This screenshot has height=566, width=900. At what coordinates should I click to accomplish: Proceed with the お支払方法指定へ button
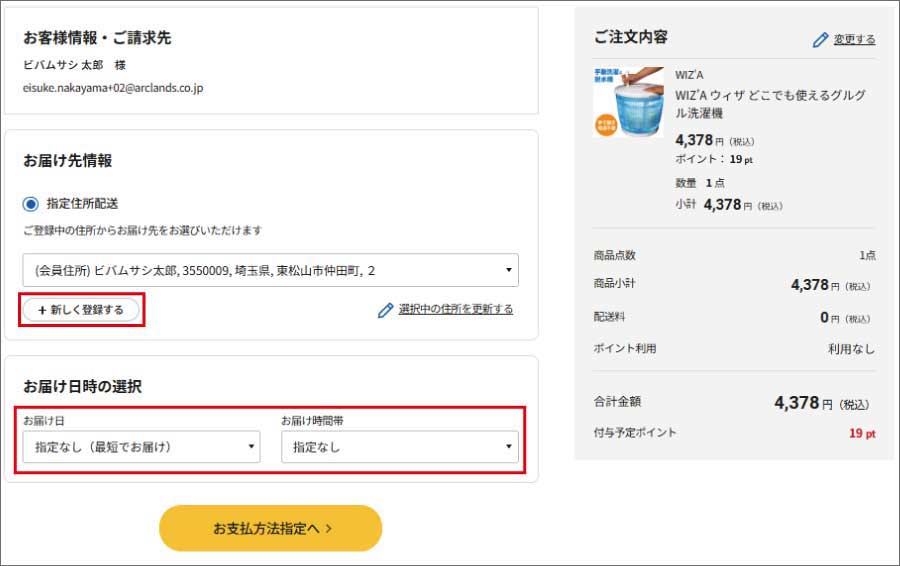point(270,528)
